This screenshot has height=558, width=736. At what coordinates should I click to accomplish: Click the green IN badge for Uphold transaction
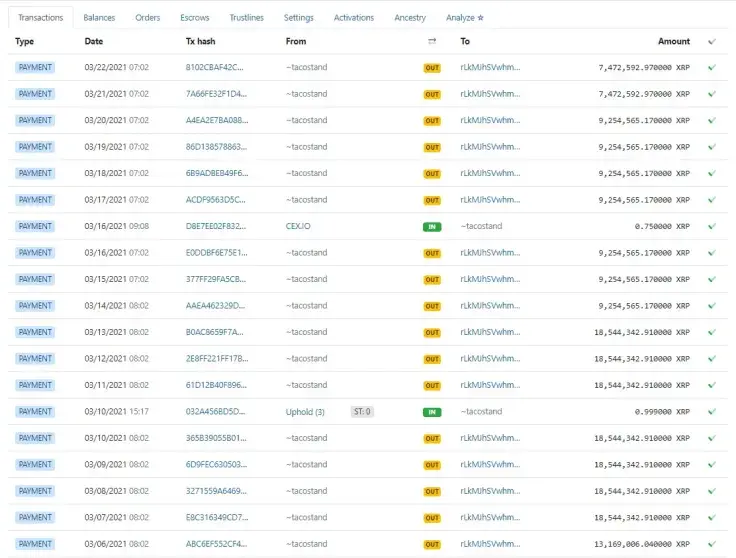[432, 412]
